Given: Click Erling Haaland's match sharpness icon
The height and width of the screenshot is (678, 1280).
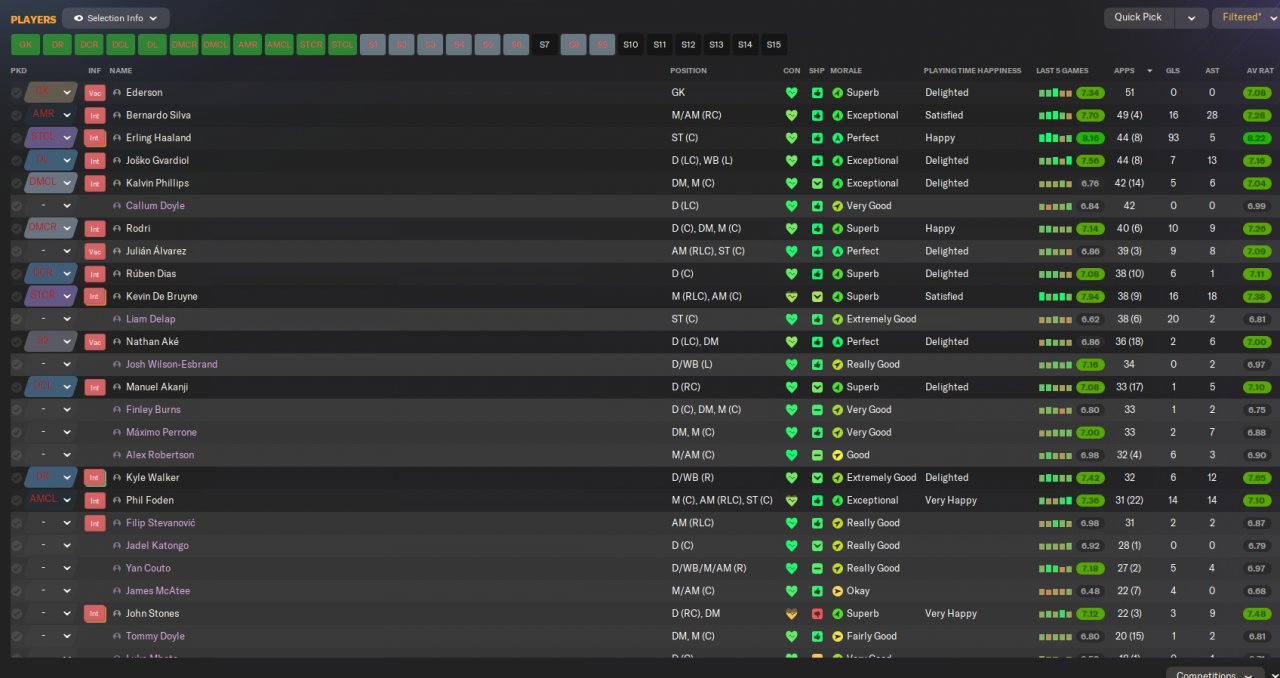Looking at the screenshot, I should click(817, 138).
